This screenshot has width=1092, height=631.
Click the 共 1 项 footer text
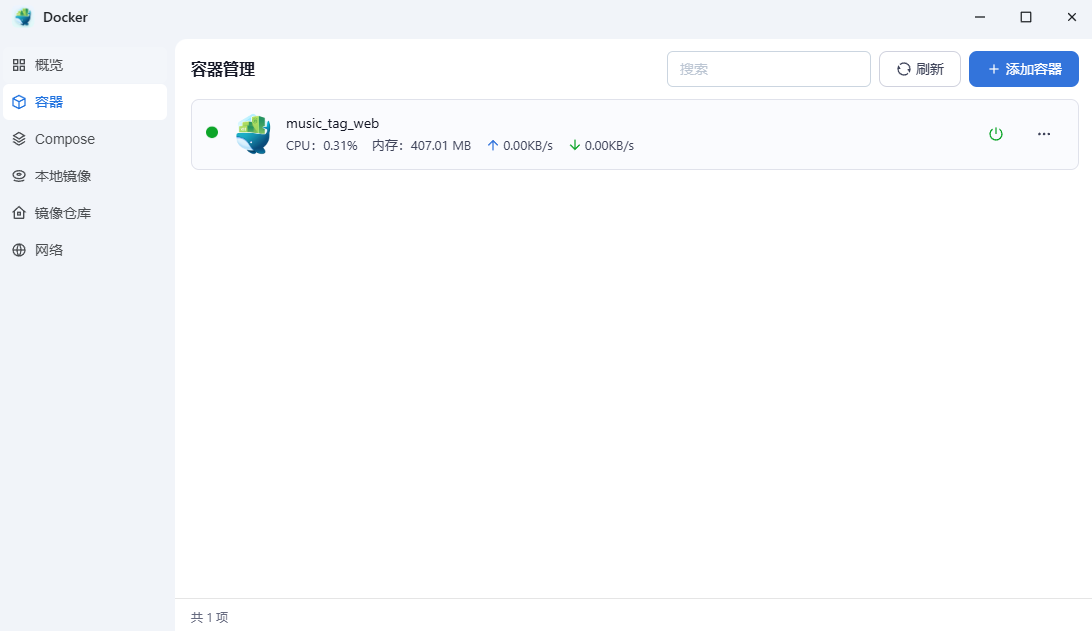210,617
